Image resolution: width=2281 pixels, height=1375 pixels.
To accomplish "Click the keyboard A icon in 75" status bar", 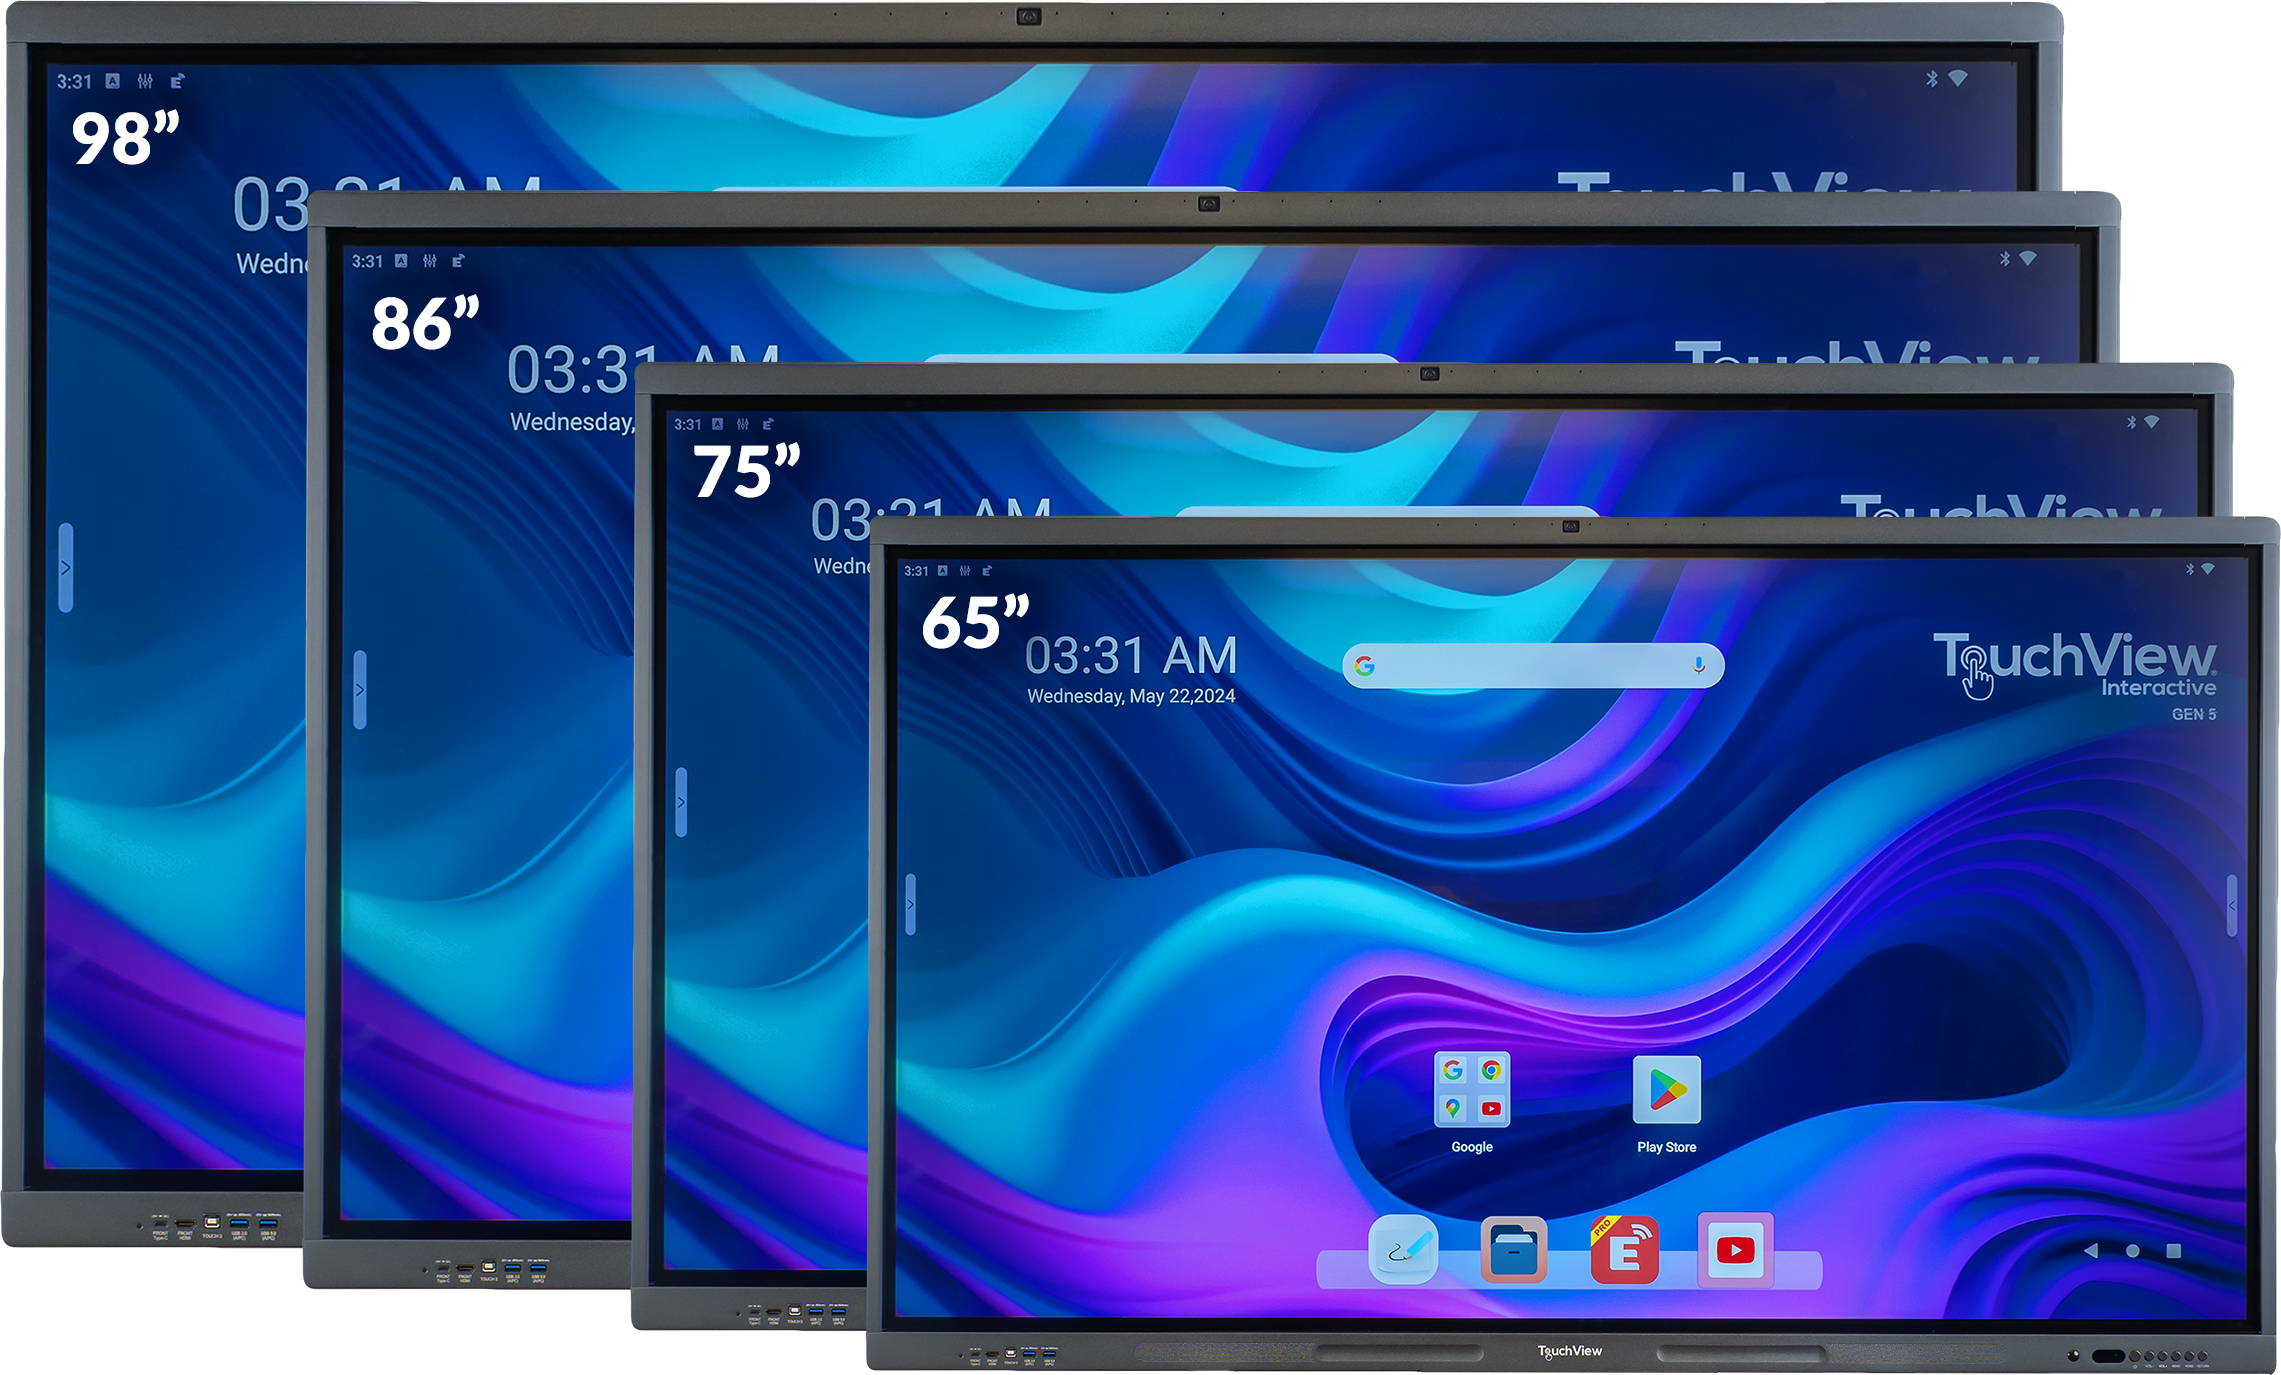I will coord(717,424).
